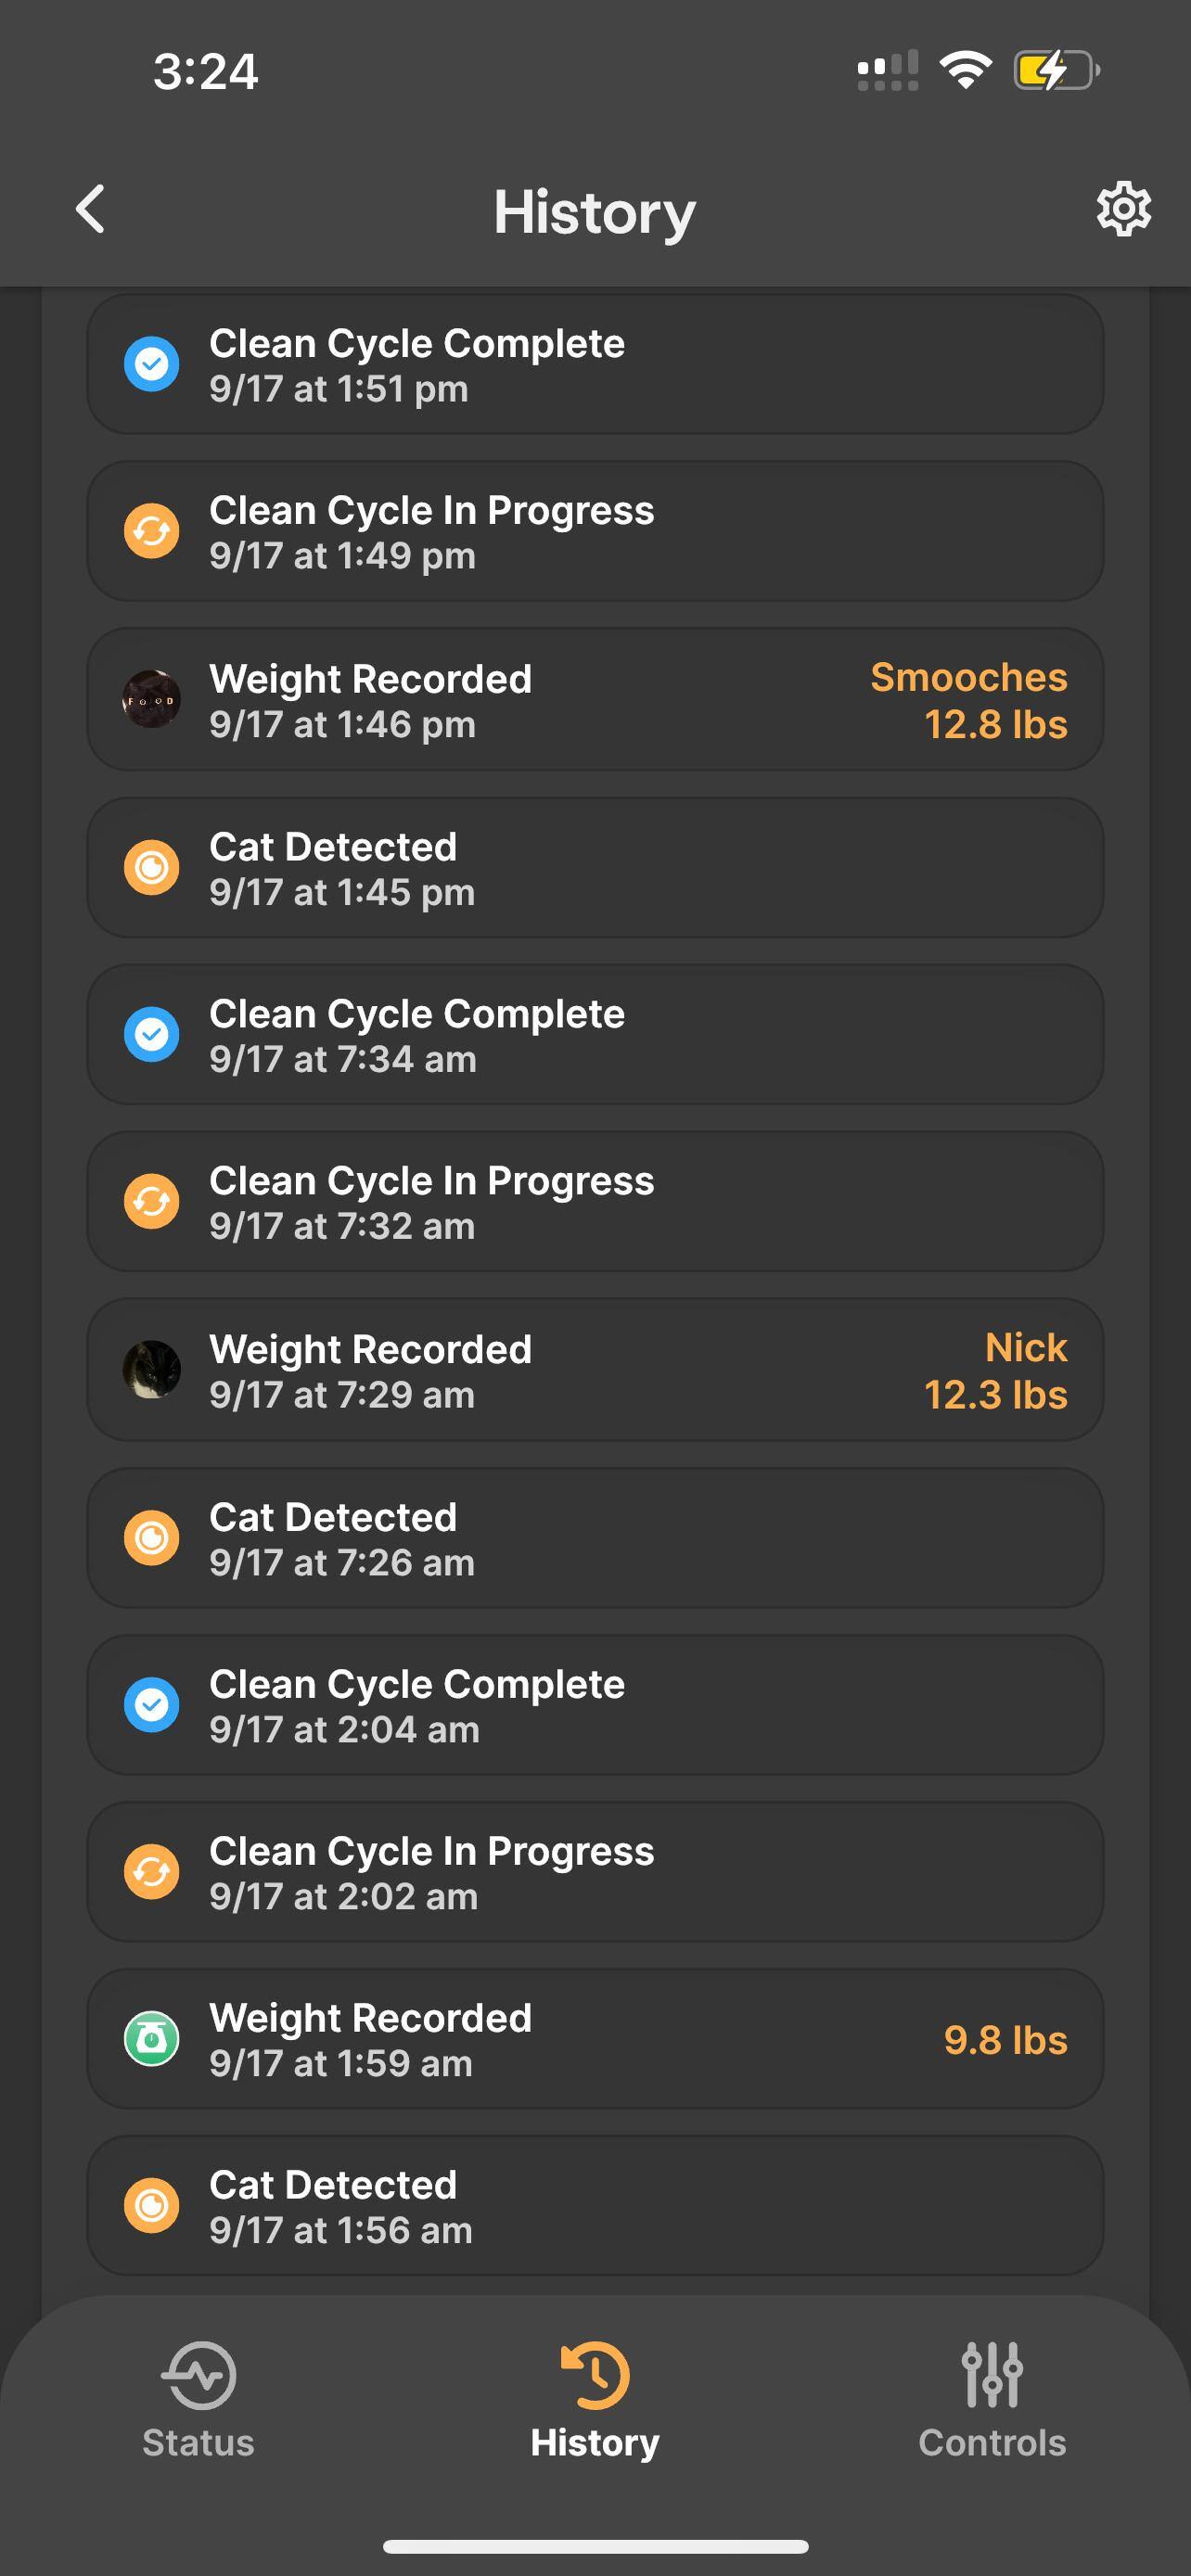The height and width of the screenshot is (2576, 1191).
Task: Tap the blue checkmark icon at 2:04 am
Action: click(x=151, y=1704)
